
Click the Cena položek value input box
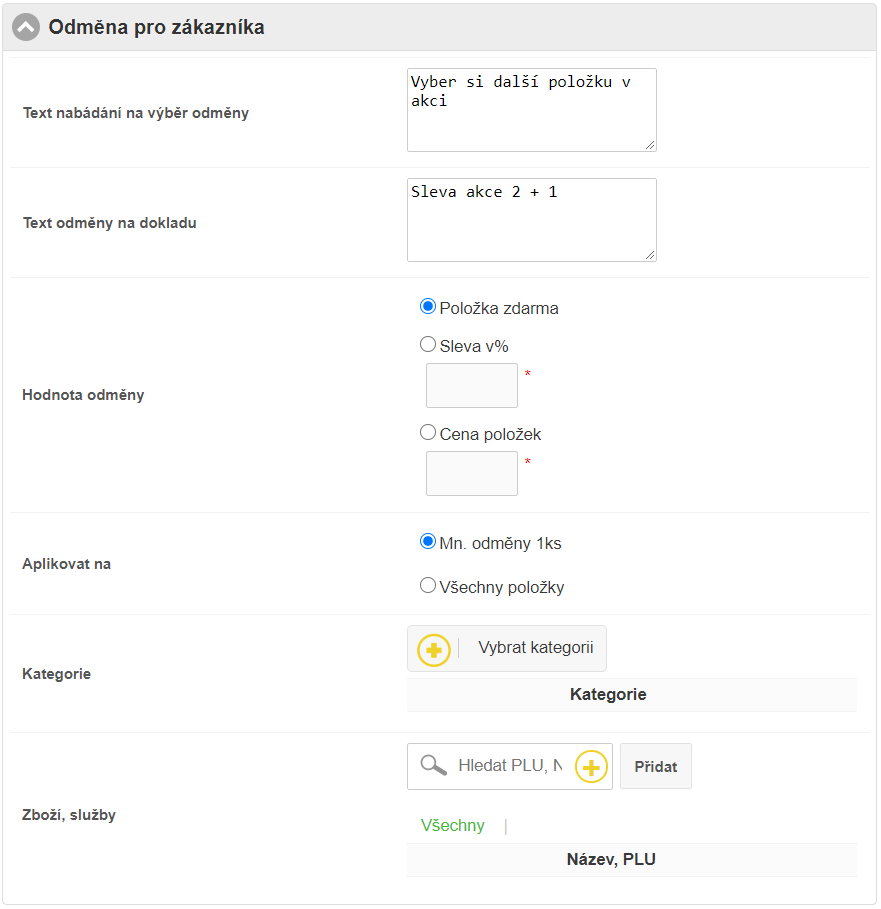click(472, 474)
